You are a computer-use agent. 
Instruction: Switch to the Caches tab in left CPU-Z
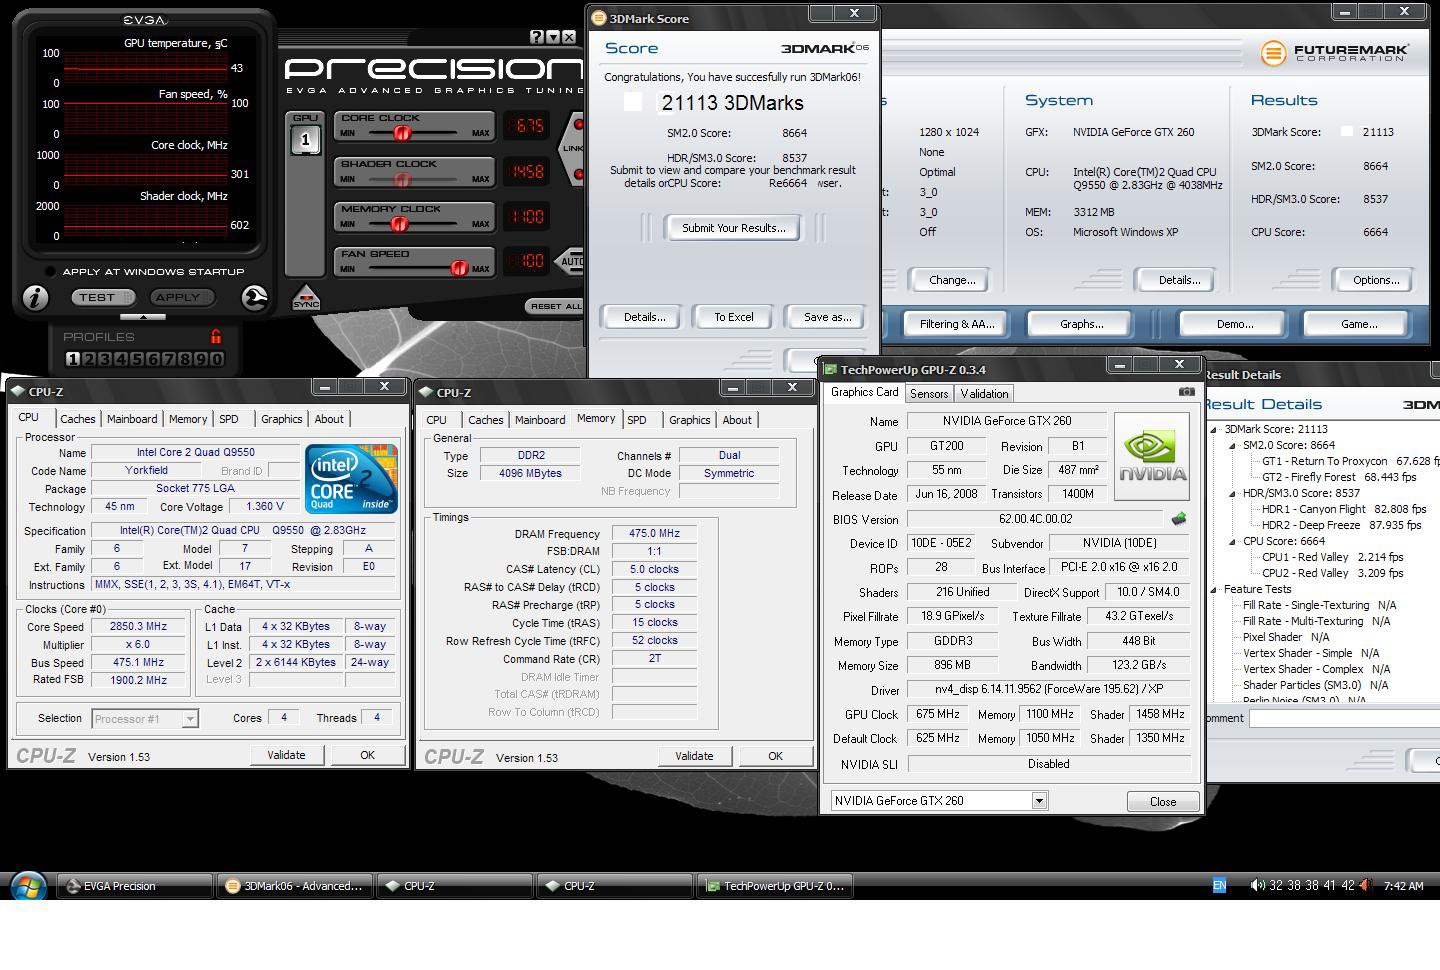pyautogui.click(x=77, y=419)
